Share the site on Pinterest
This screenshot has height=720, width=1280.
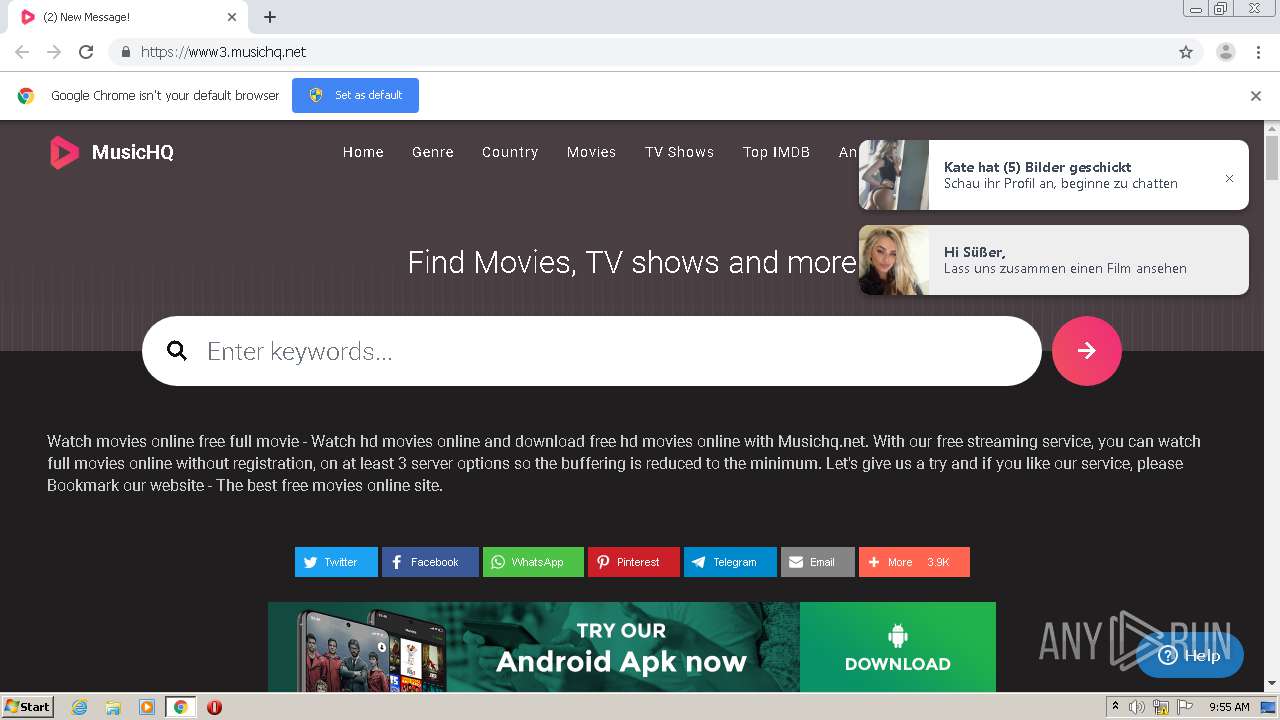(634, 562)
